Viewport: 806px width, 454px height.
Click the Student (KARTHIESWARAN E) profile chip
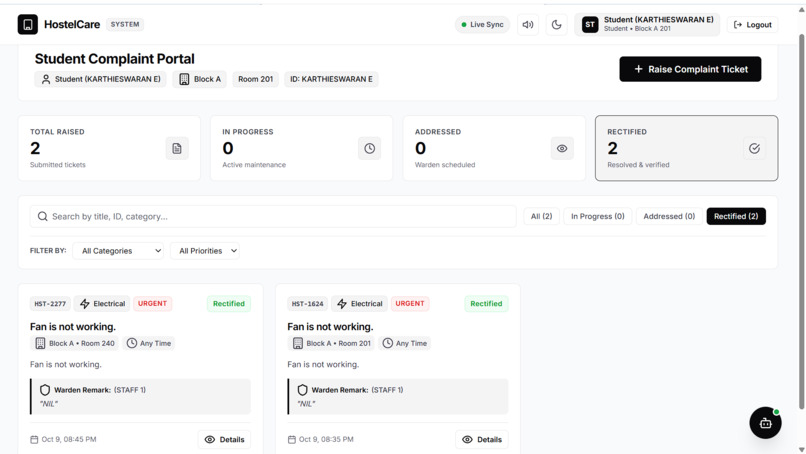click(100, 79)
